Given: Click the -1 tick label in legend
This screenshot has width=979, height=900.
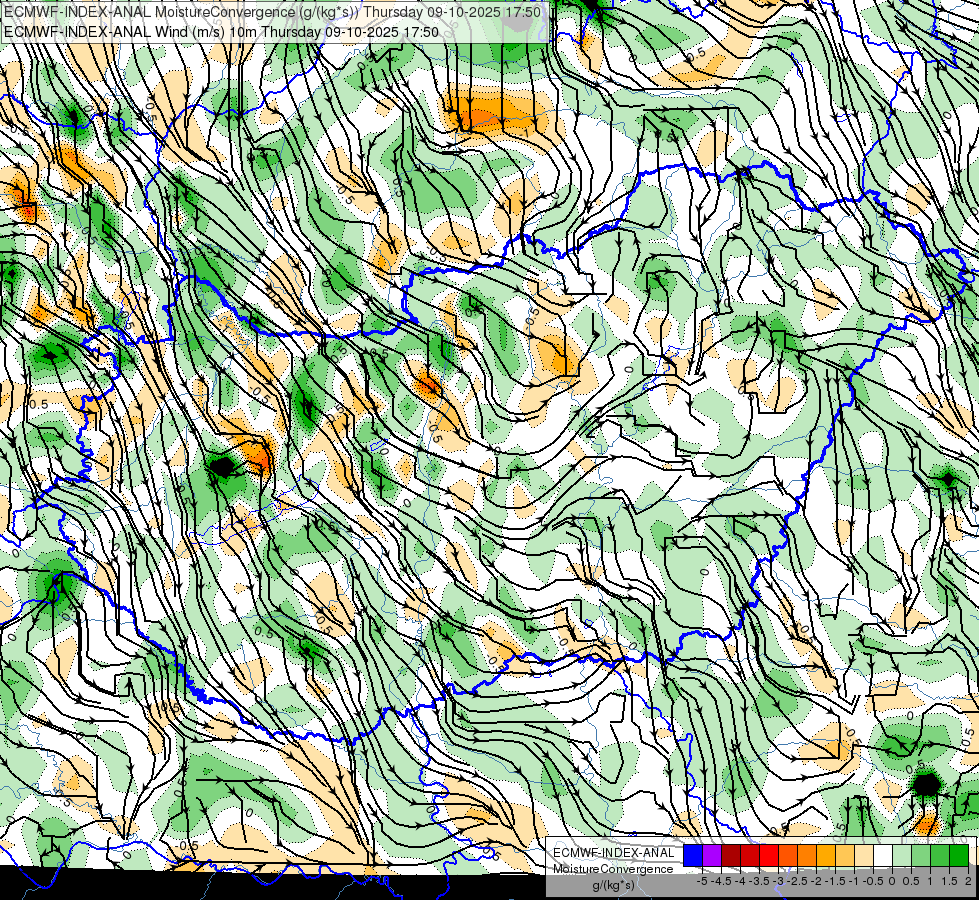Looking at the screenshot, I should point(854,881).
